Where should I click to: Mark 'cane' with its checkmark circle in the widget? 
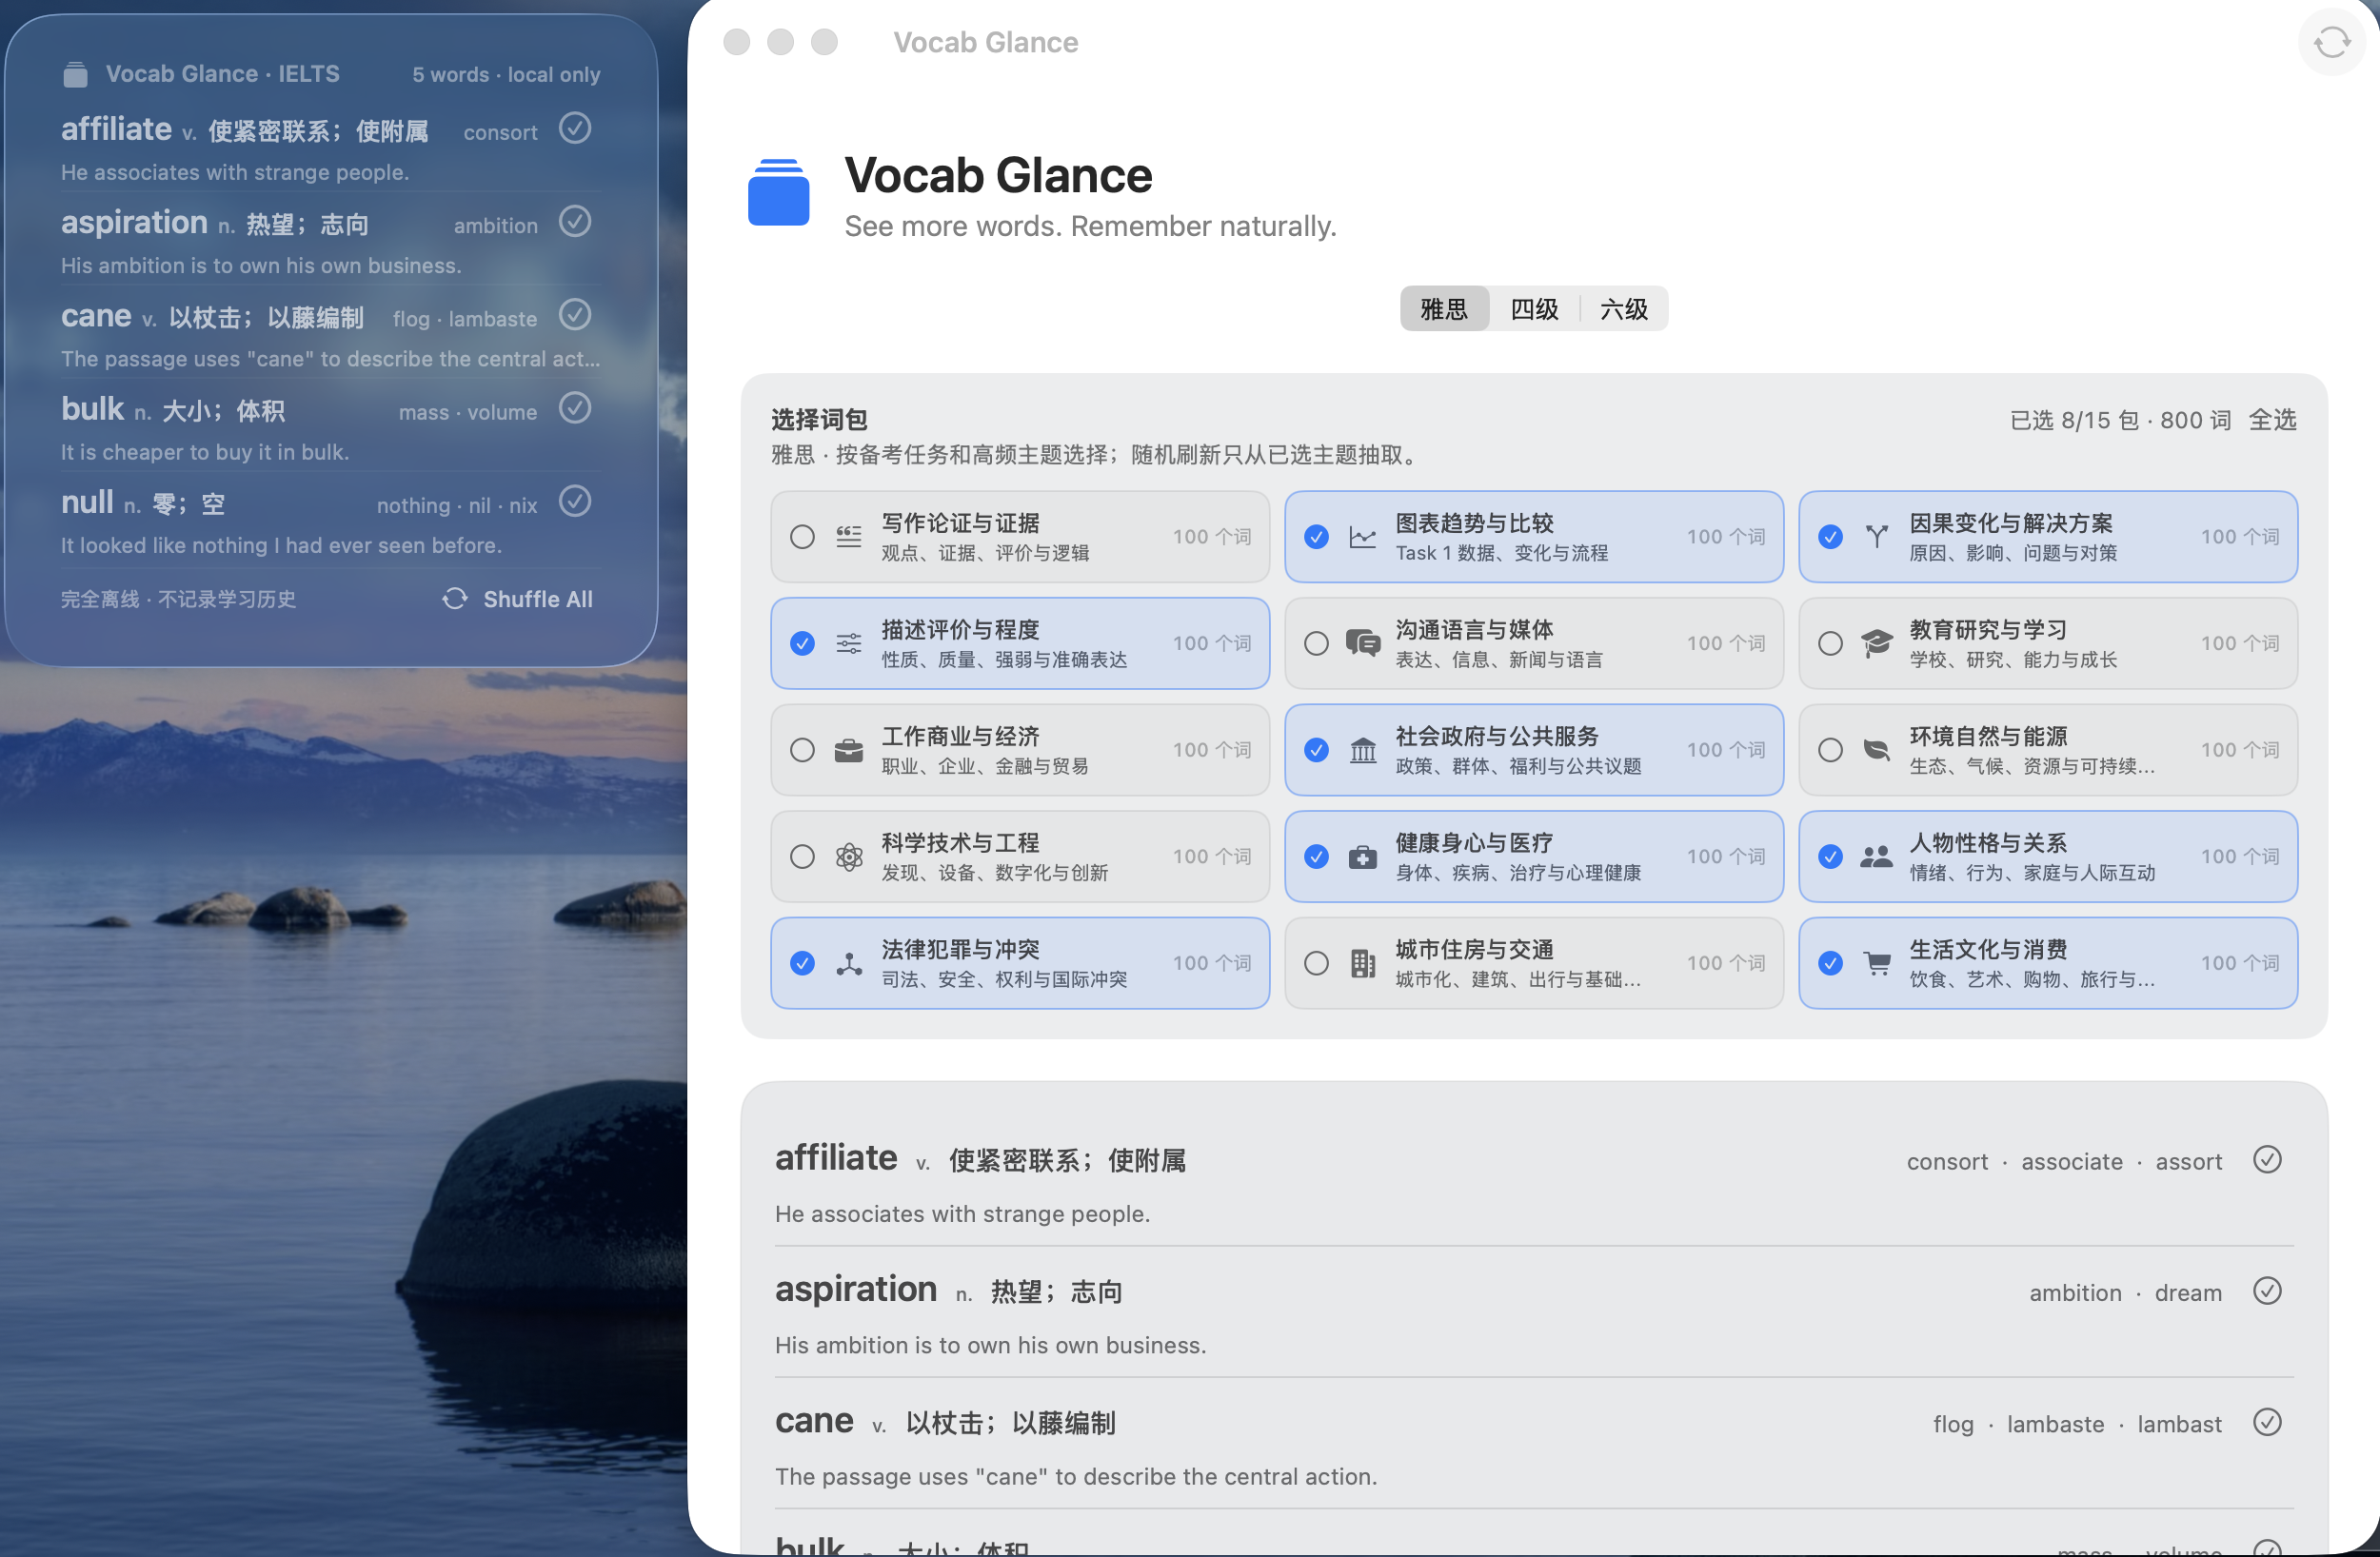[574, 314]
